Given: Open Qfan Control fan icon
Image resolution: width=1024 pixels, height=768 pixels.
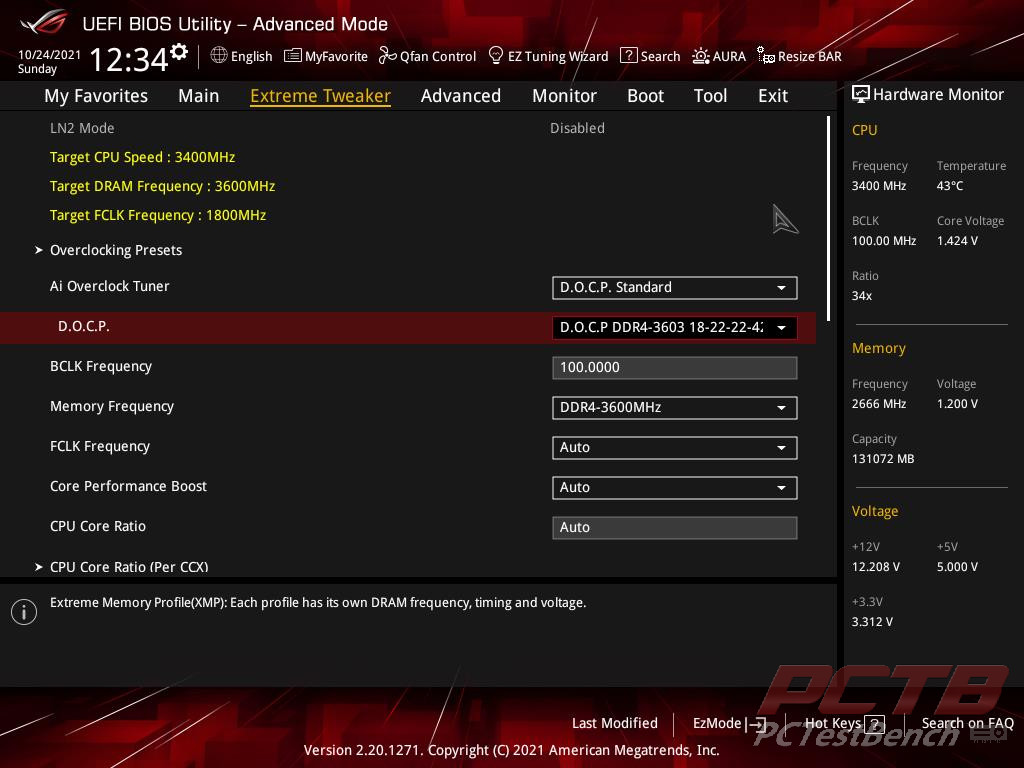Looking at the screenshot, I should tap(388, 56).
